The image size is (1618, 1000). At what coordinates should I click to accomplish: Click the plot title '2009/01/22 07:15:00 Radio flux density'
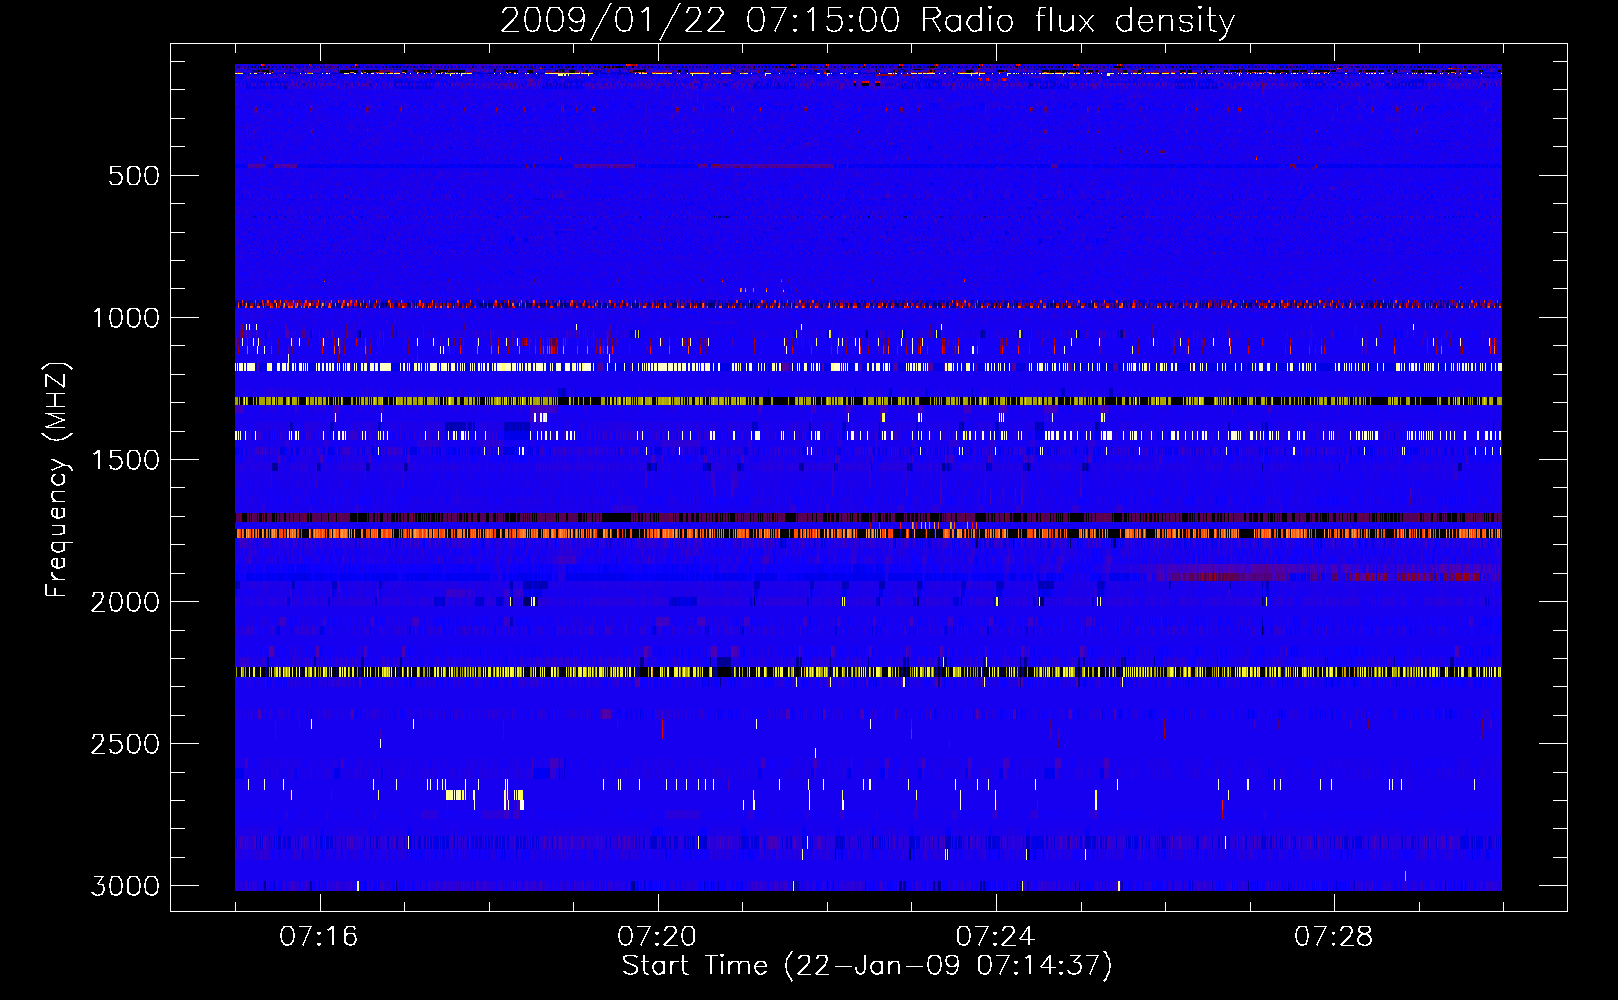click(867, 21)
